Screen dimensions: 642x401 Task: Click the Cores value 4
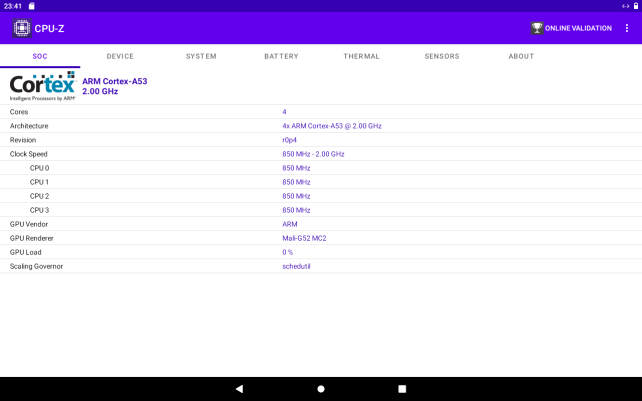[x=284, y=112]
